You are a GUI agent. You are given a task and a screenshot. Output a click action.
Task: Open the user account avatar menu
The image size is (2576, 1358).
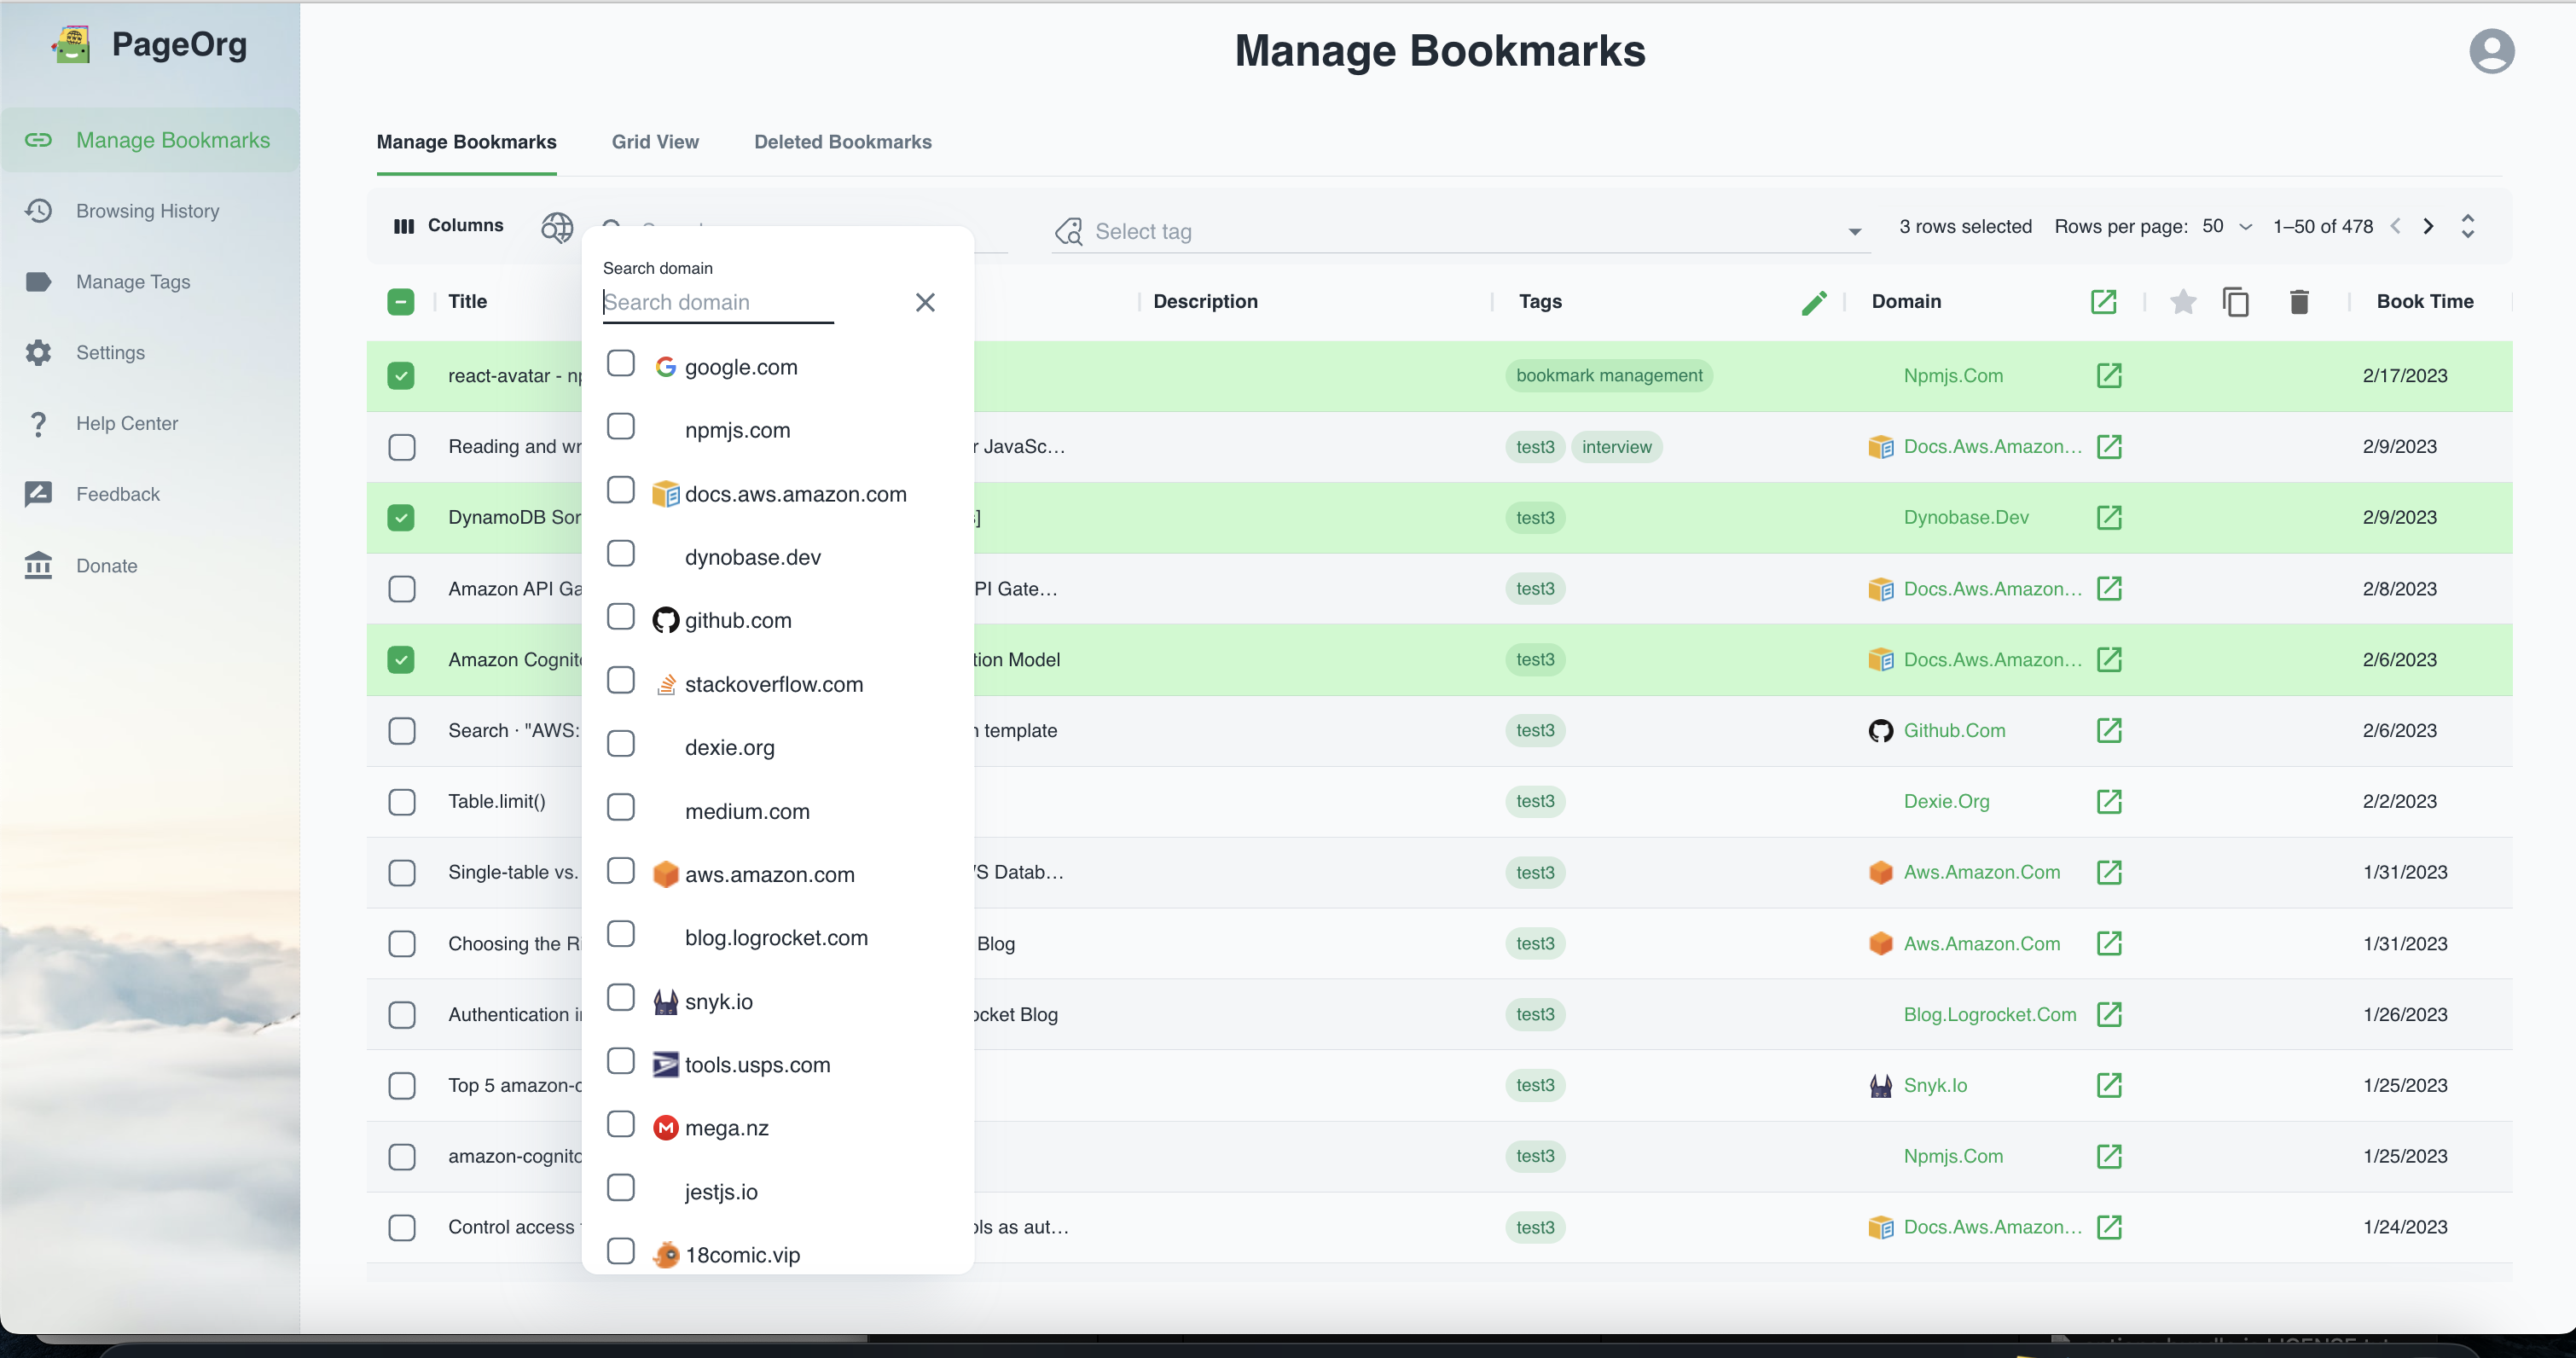coord(2491,51)
